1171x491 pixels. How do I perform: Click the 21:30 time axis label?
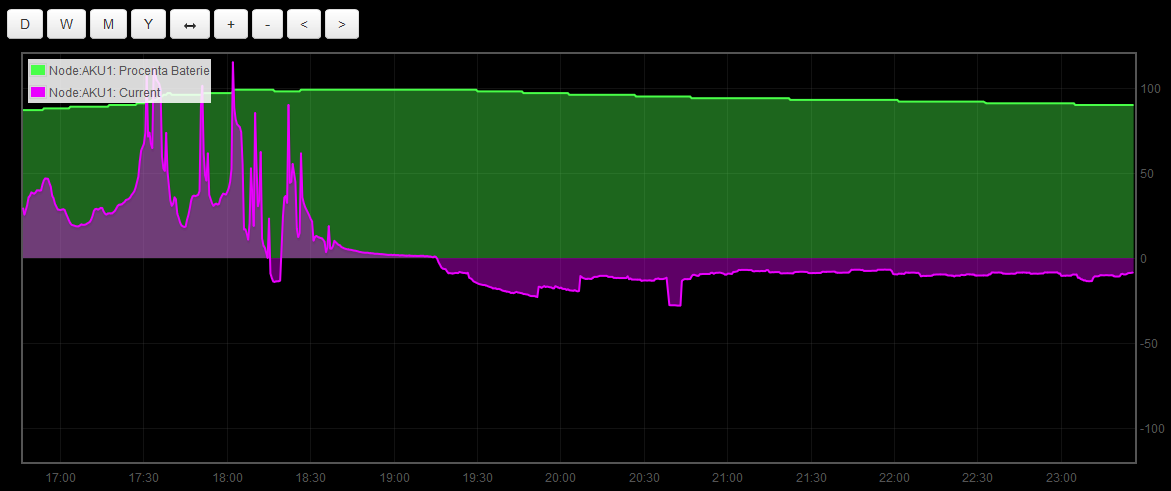[x=811, y=478]
